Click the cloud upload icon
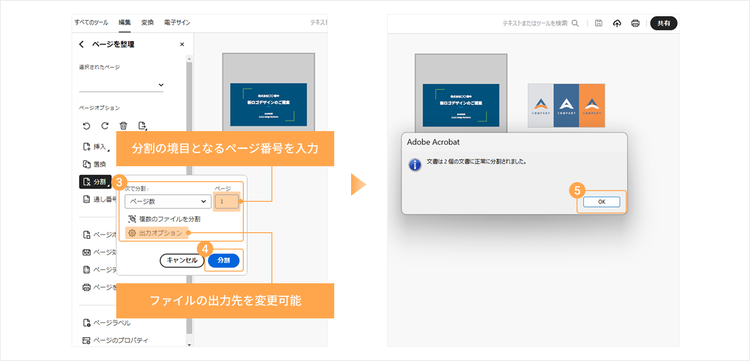Image resolution: width=750 pixels, height=361 pixels. click(x=617, y=23)
